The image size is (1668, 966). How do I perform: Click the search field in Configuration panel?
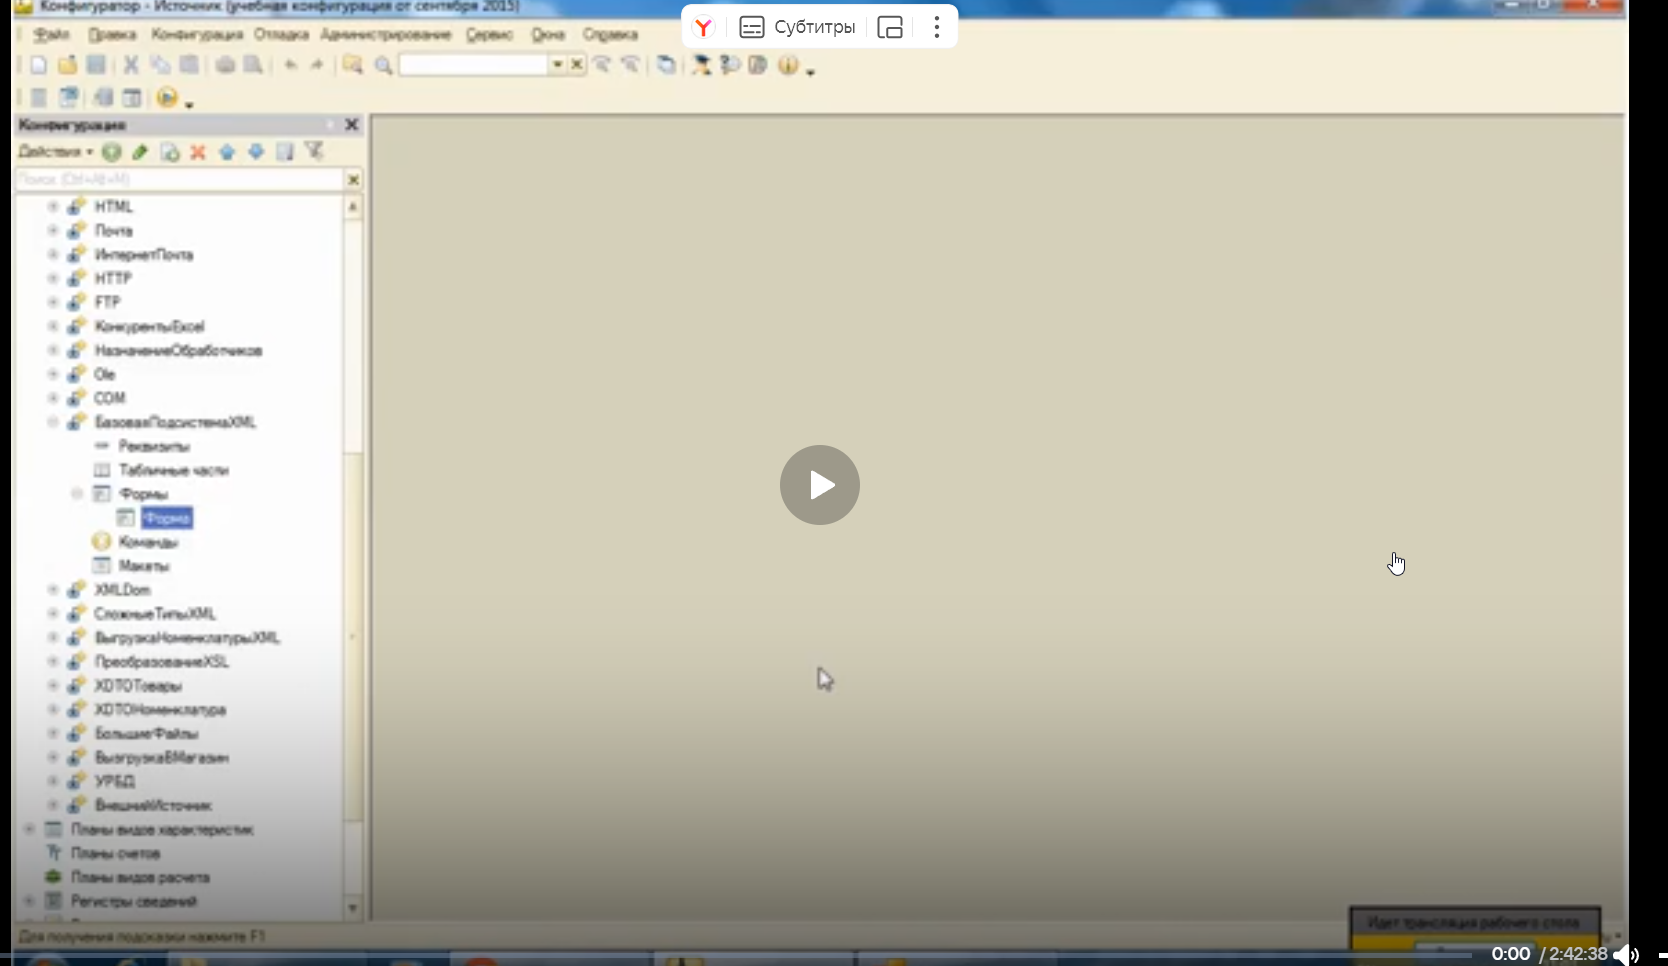(x=180, y=179)
